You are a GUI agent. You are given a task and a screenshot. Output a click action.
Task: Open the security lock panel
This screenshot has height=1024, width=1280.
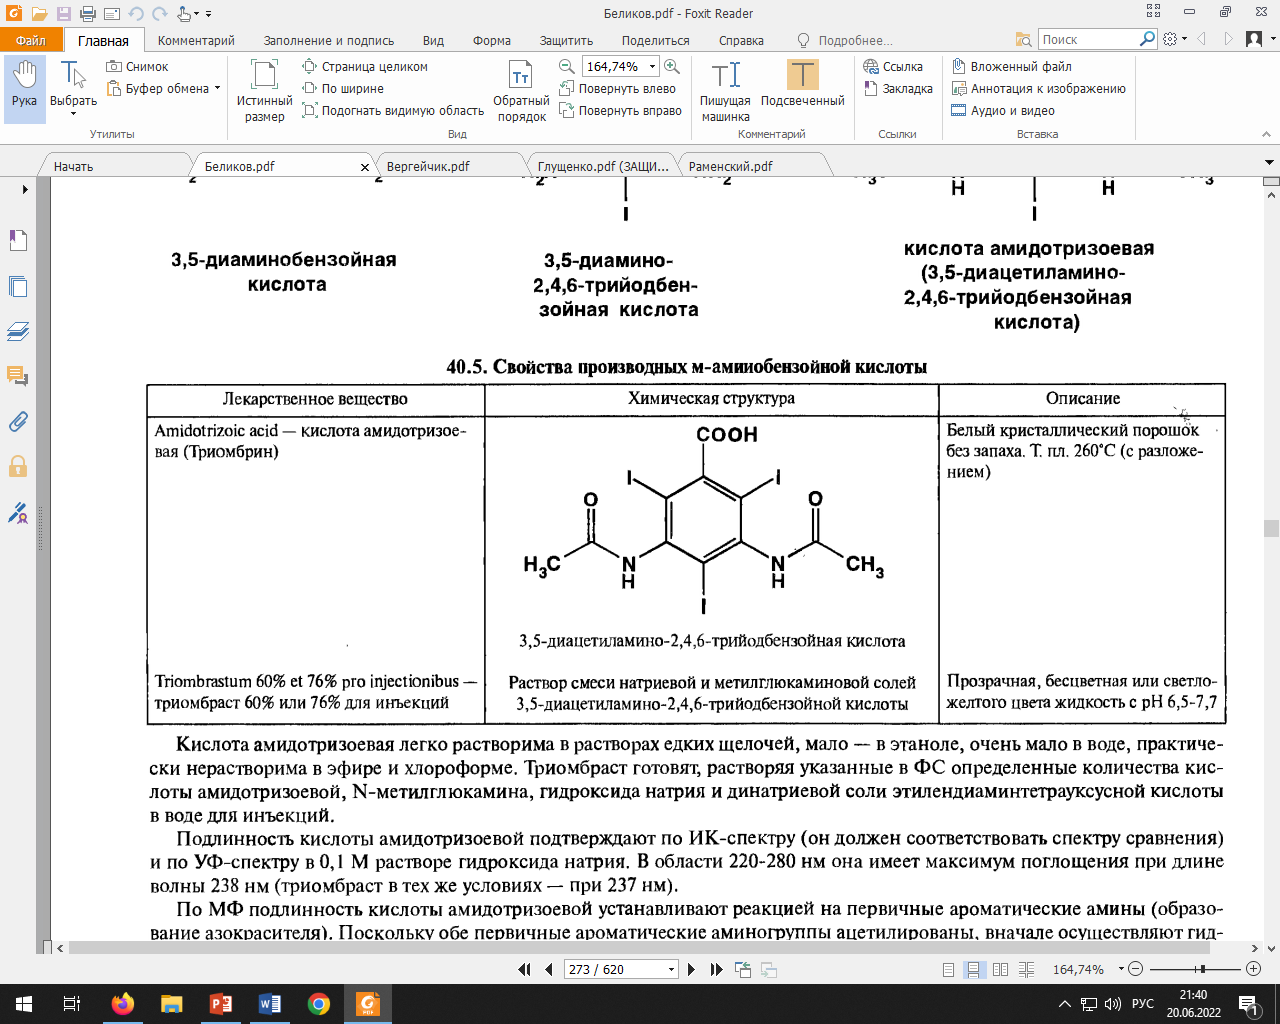[18, 467]
